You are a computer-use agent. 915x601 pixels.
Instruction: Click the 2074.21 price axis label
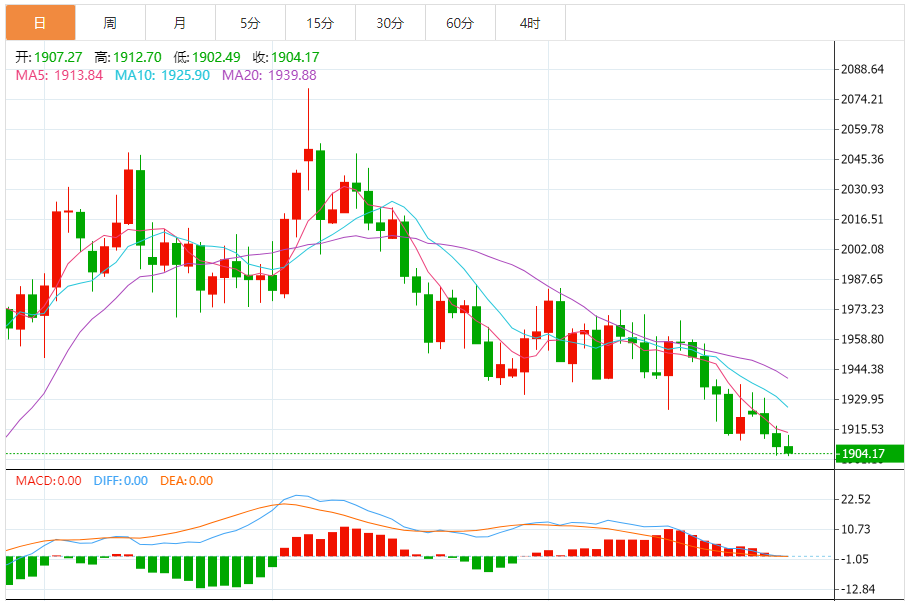pyautogui.click(x=862, y=99)
